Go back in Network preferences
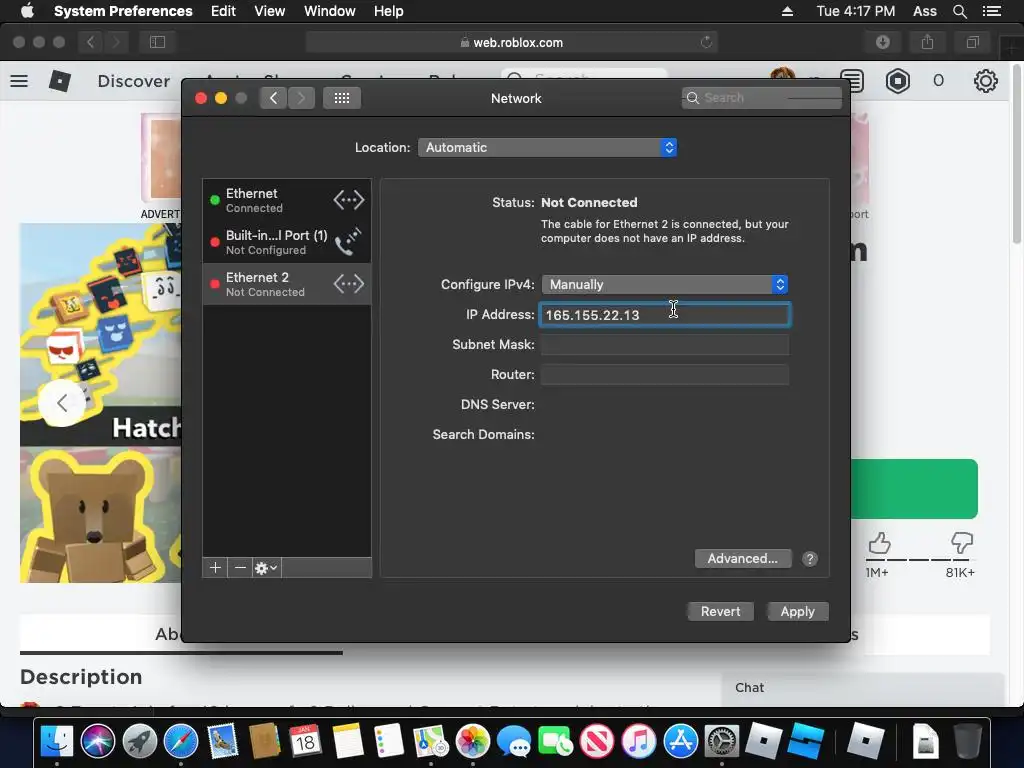 (x=273, y=98)
